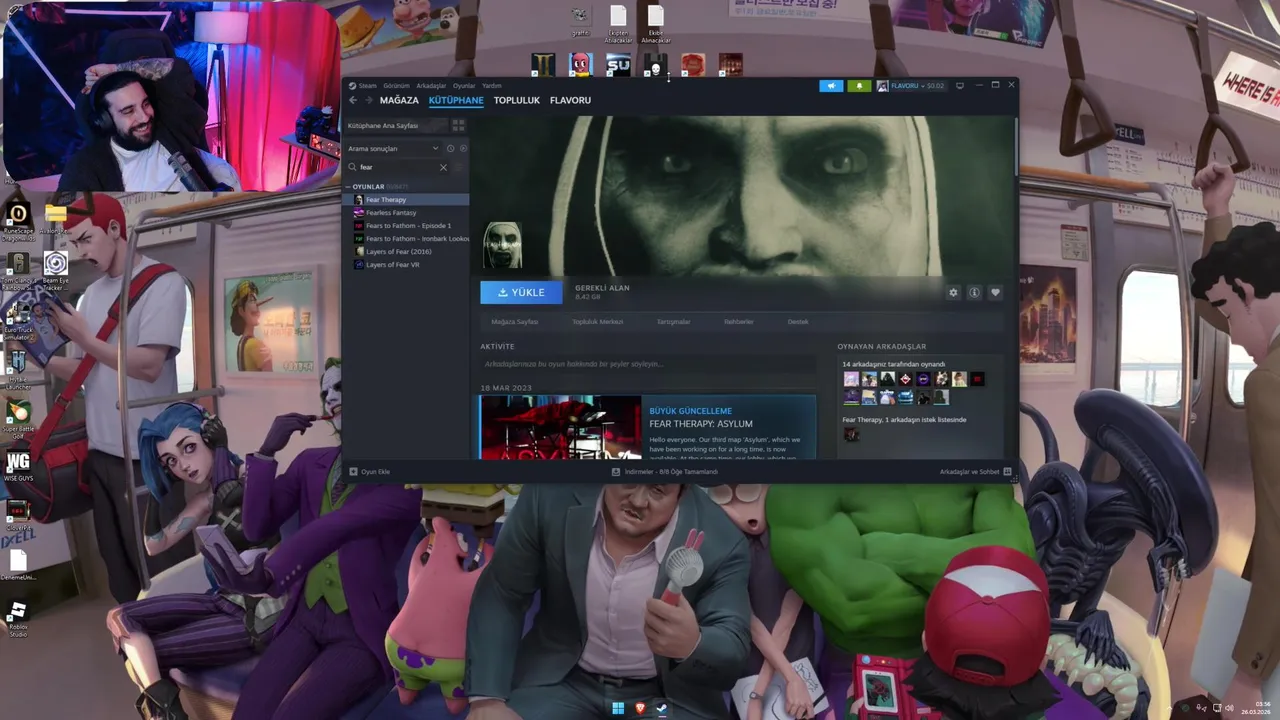Select Fear Therapy in the game list
Viewport: 1280px width, 720px height.
pos(405,200)
